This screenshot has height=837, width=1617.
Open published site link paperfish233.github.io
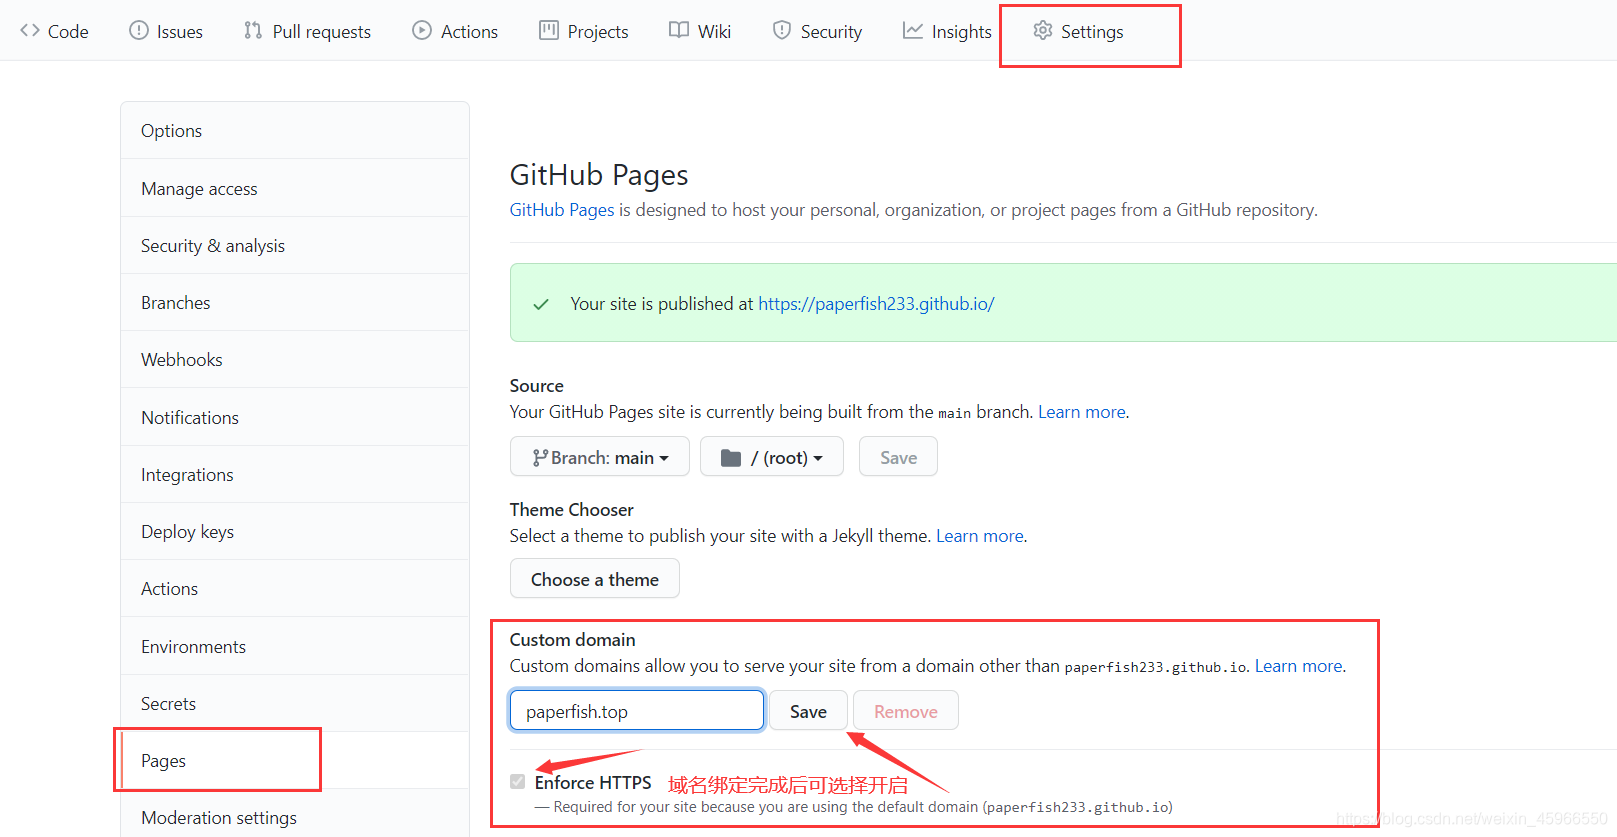(x=876, y=304)
